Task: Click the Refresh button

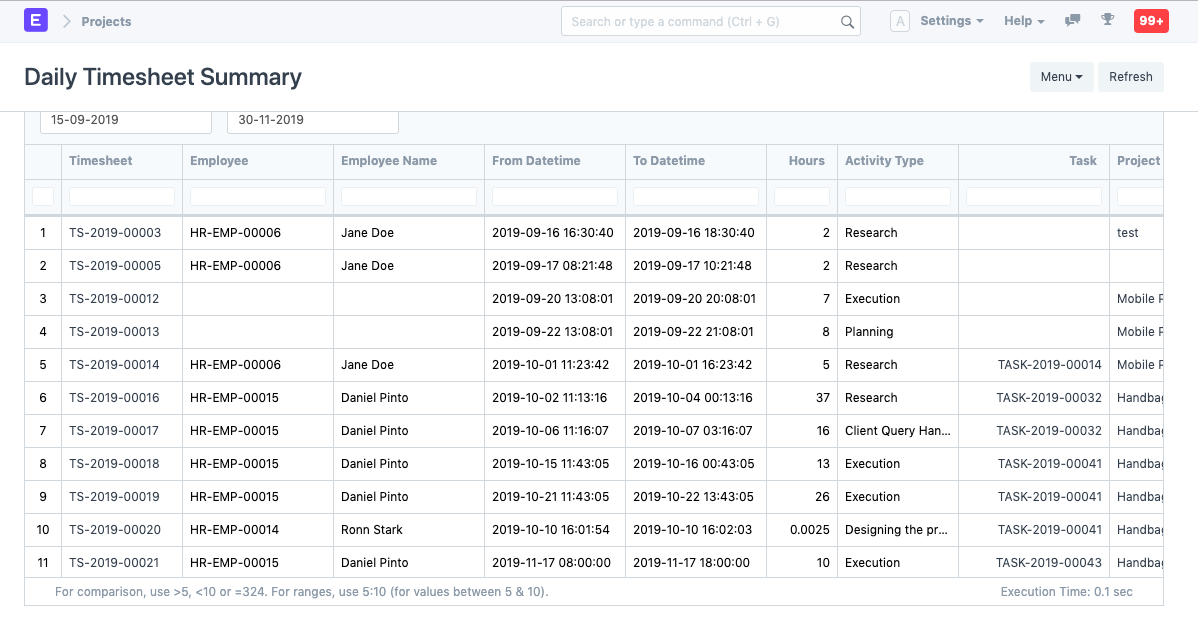Action: pyautogui.click(x=1131, y=76)
